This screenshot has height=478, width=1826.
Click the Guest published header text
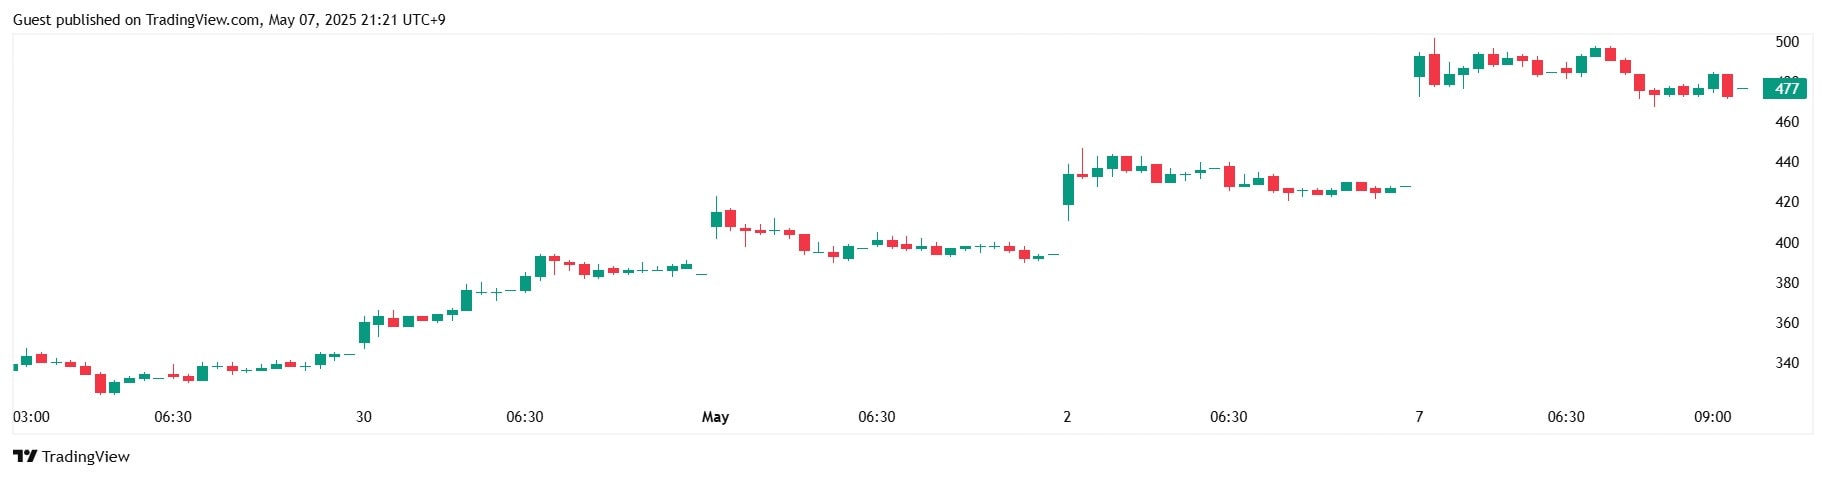click(x=229, y=20)
